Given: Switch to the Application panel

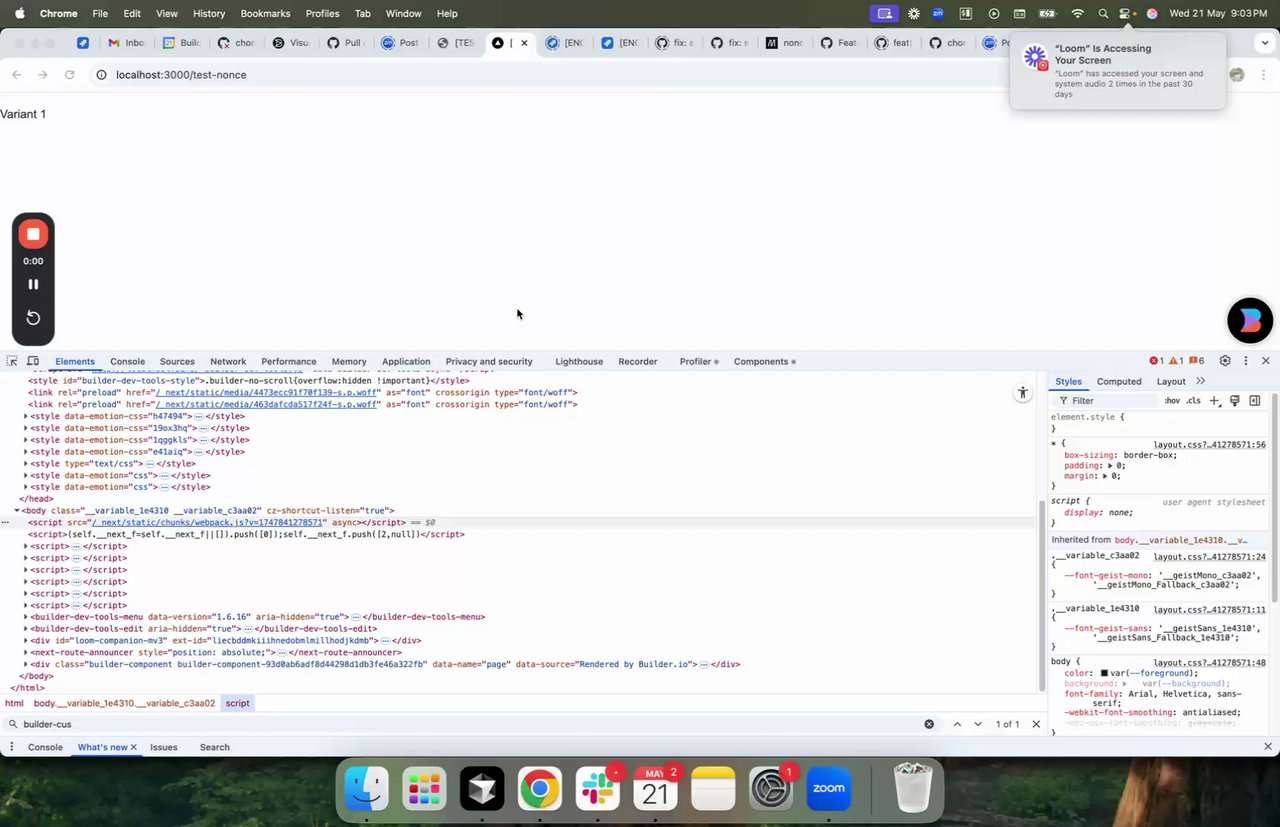Looking at the screenshot, I should 406,361.
